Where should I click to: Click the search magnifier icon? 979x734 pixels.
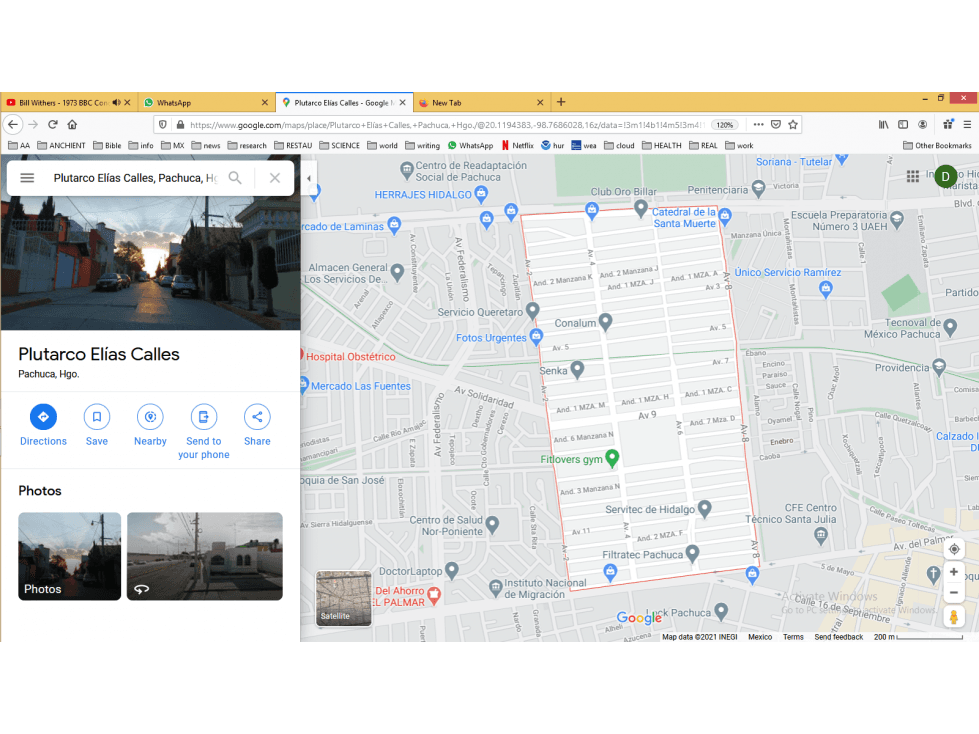click(x=235, y=178)
